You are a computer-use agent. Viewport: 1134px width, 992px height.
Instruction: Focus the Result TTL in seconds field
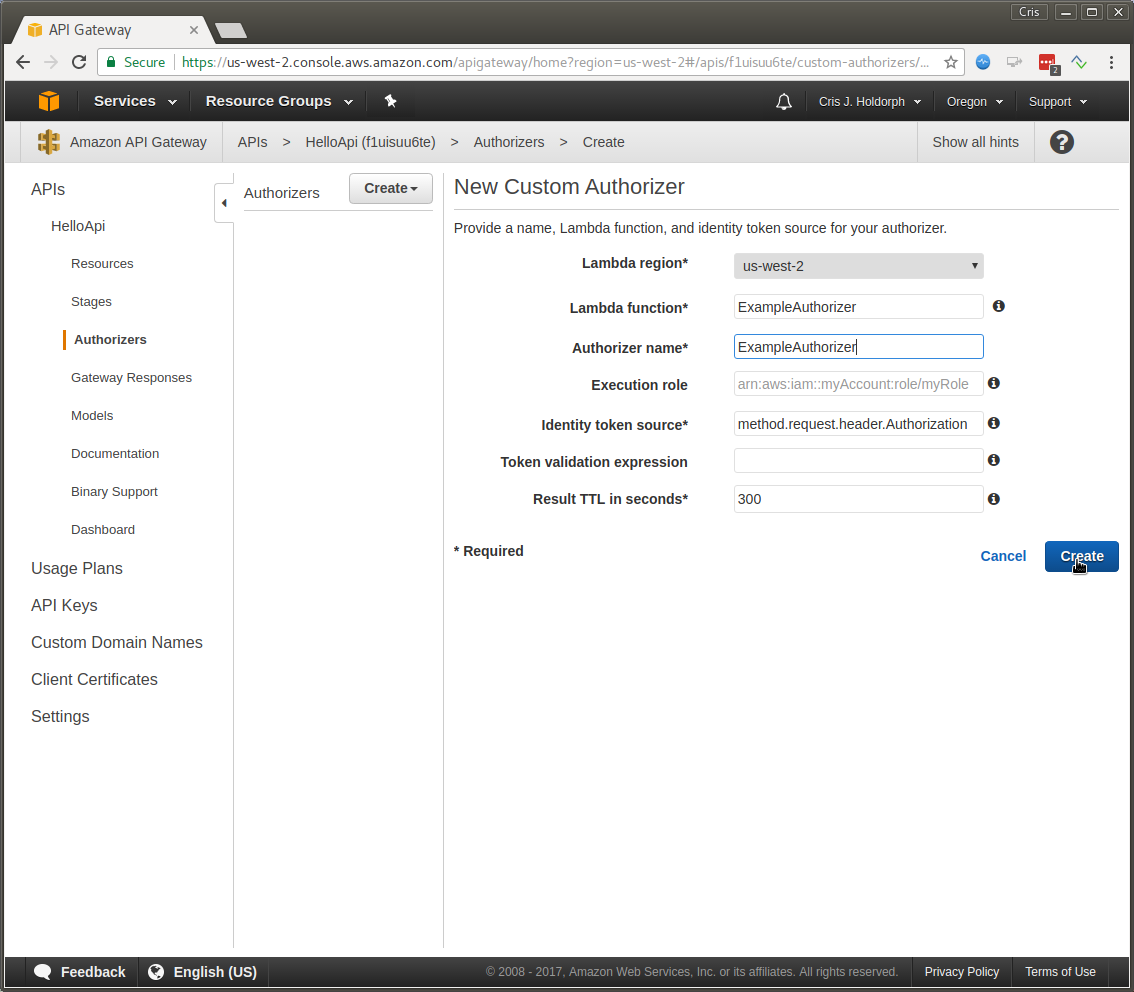click(x=858, y=499)
